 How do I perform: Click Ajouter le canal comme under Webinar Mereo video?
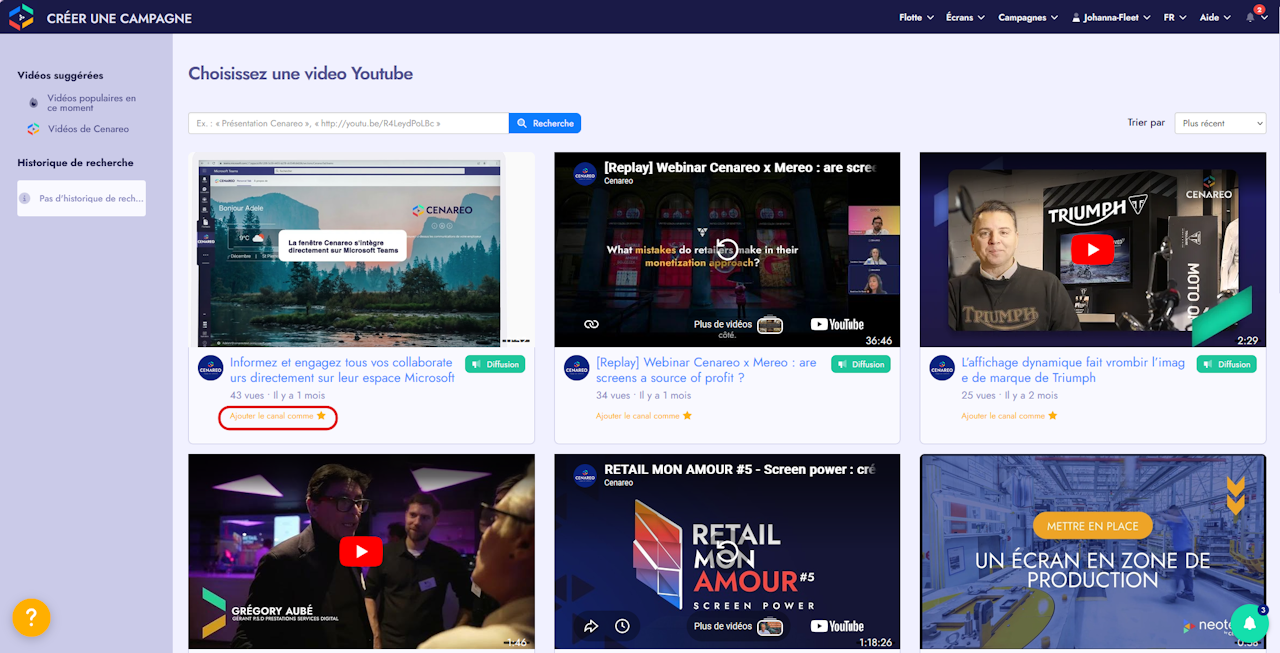[644, 416]
